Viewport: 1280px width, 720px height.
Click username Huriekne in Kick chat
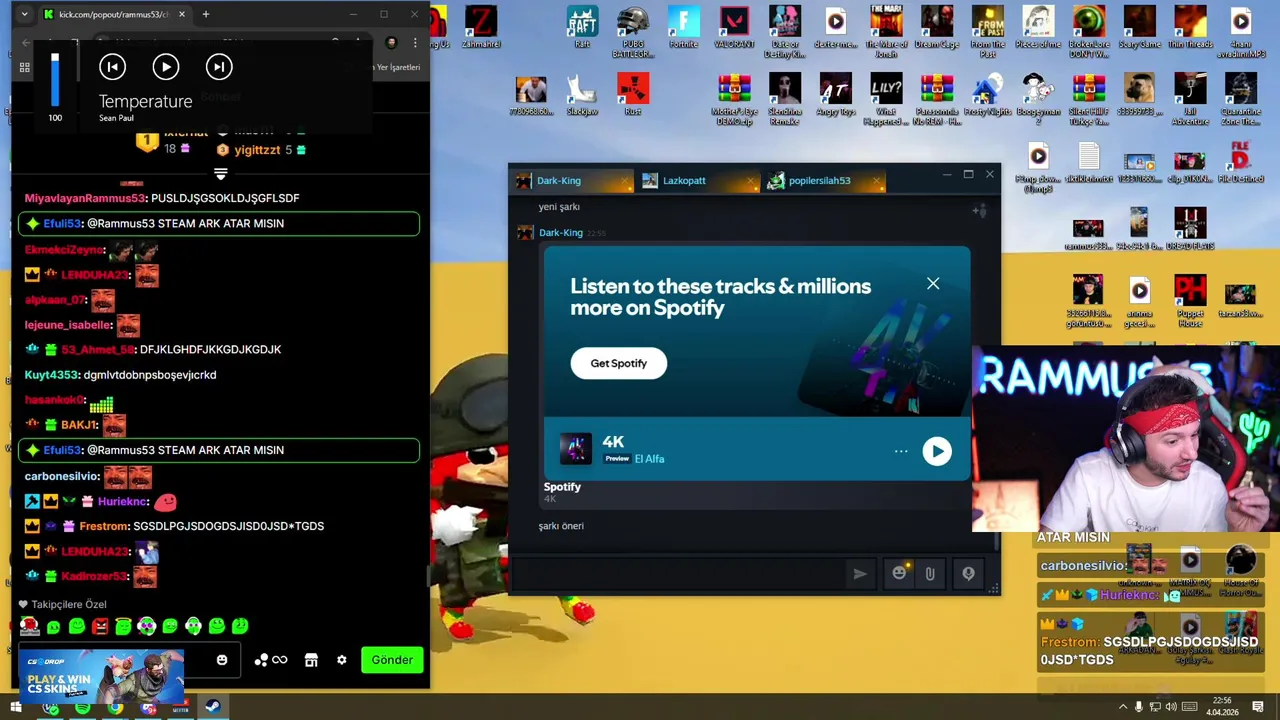click(123, 501)
